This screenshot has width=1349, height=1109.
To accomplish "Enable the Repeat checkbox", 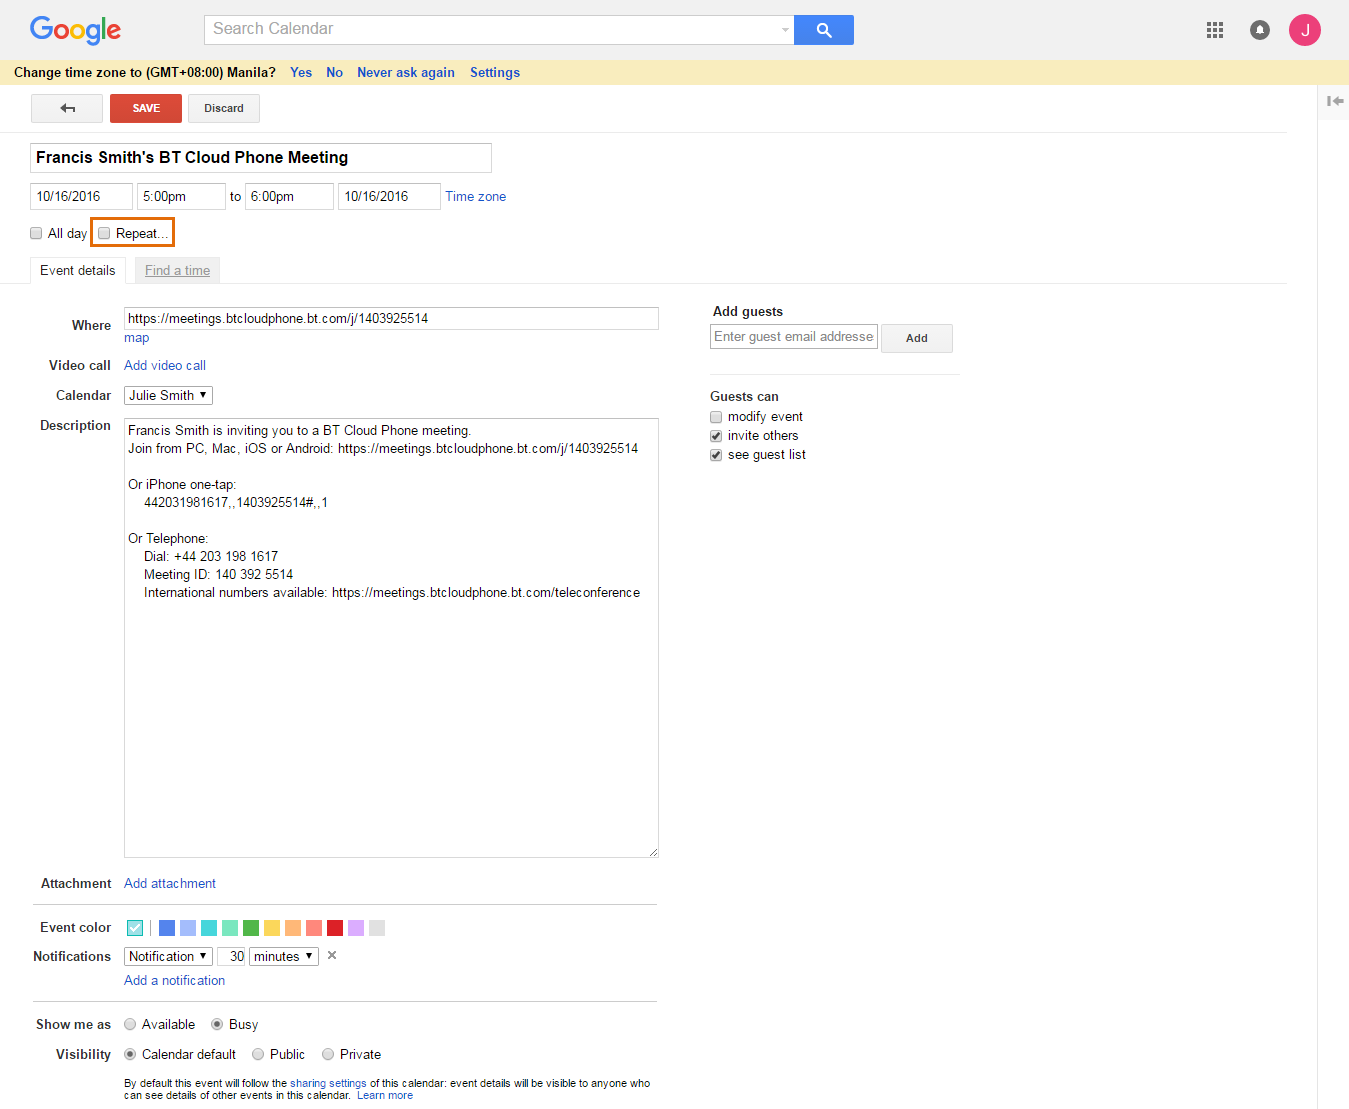I will pos(104,233).
